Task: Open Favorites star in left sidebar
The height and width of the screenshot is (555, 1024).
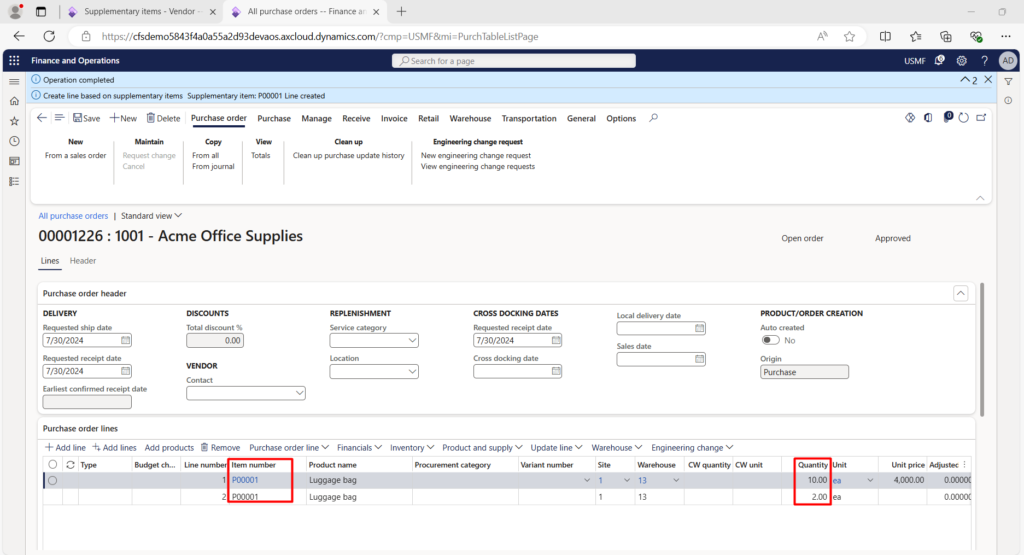Action: [14, 121]
